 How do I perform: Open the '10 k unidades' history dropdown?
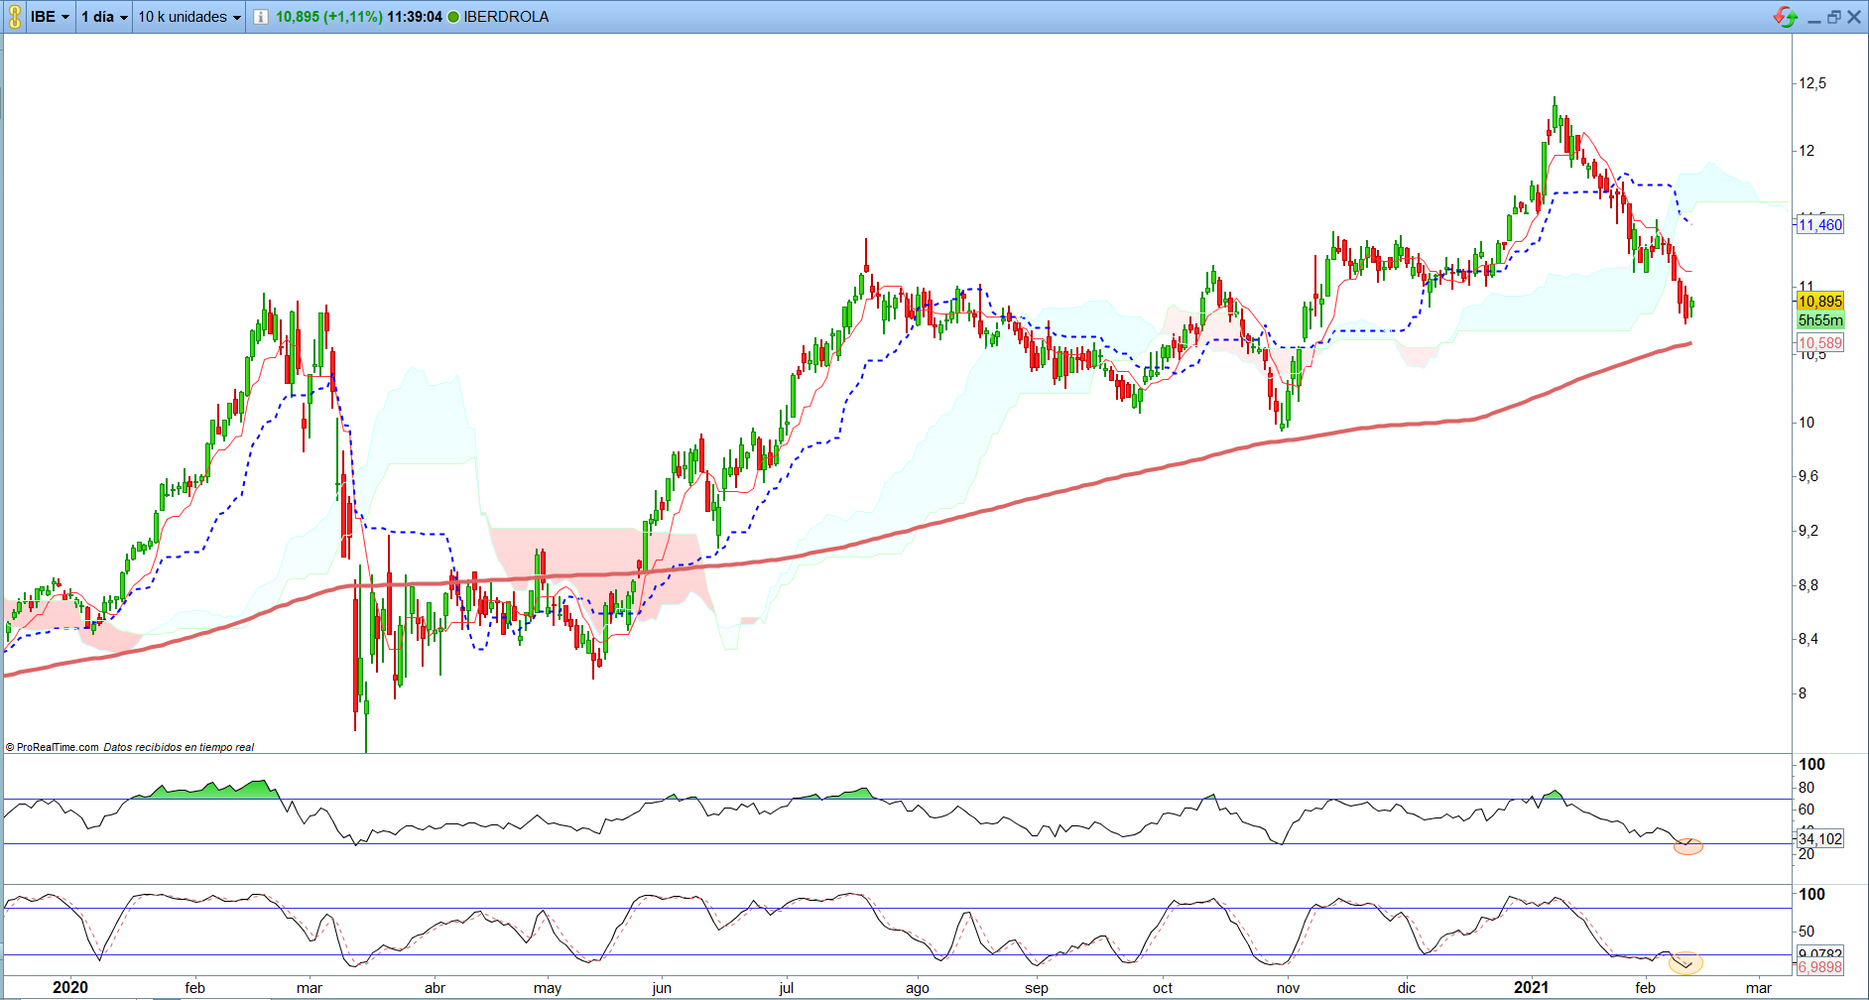click(189, 17)
